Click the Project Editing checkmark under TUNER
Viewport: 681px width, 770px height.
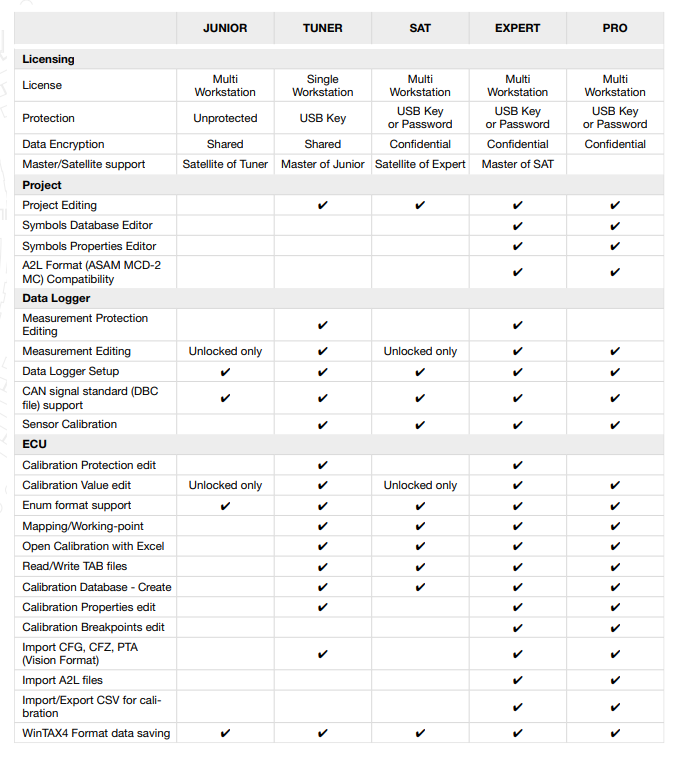tap(322, 206)
